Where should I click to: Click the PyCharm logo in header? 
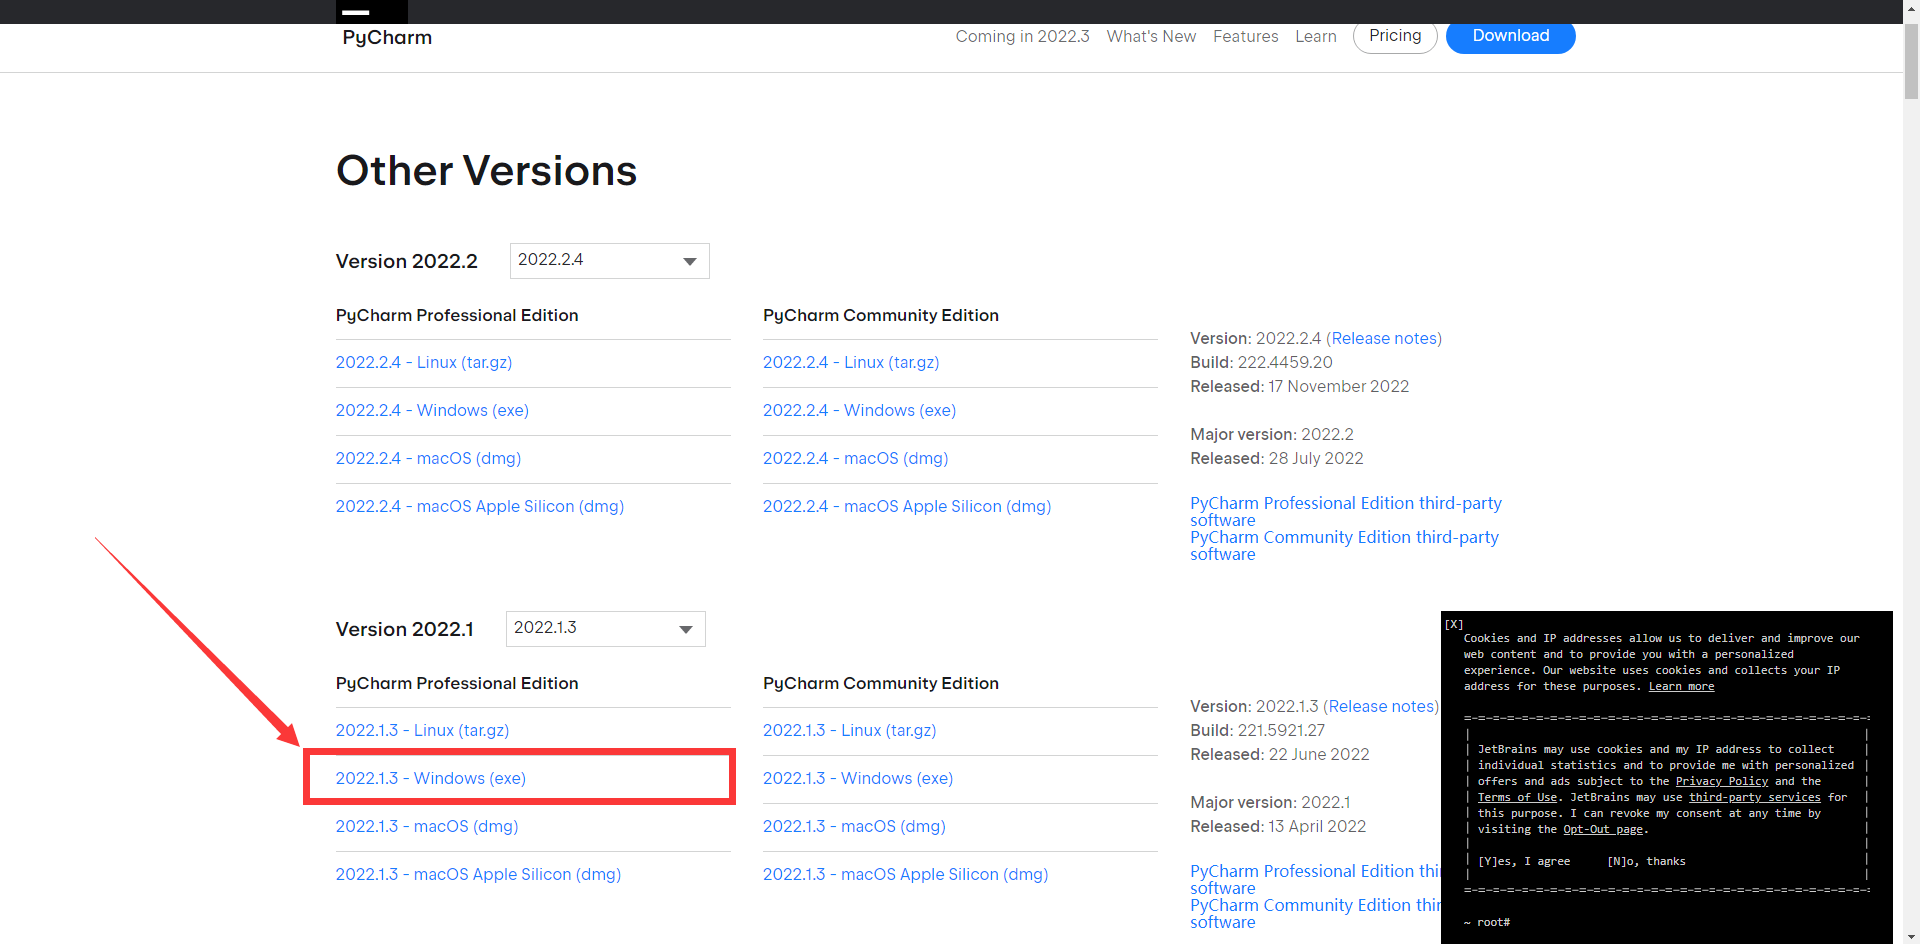click(387, 37)
